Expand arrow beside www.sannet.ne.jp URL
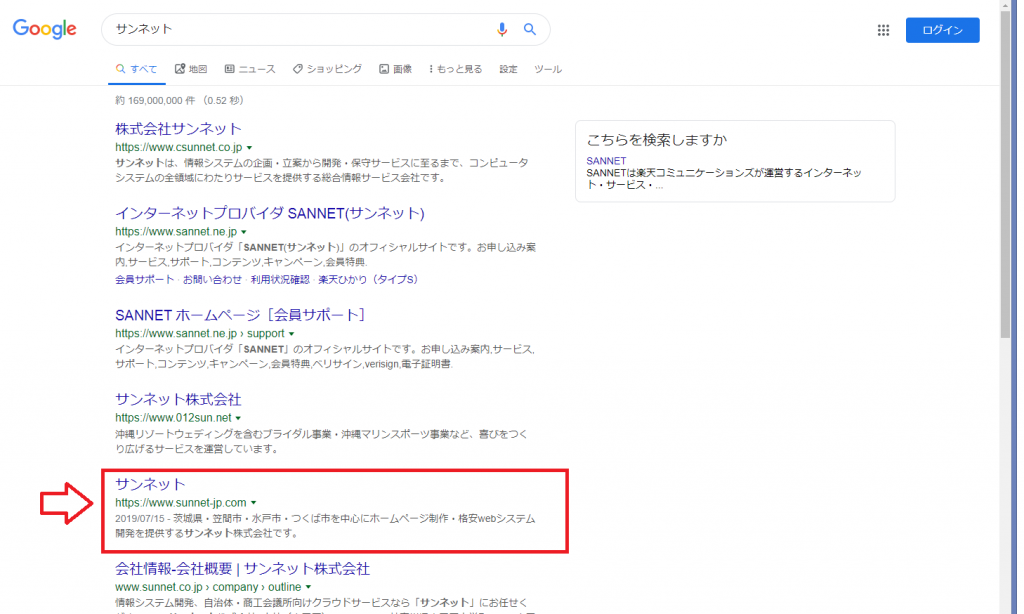Viewport: 1024px width, 614px height. click(x=244, y=232)
